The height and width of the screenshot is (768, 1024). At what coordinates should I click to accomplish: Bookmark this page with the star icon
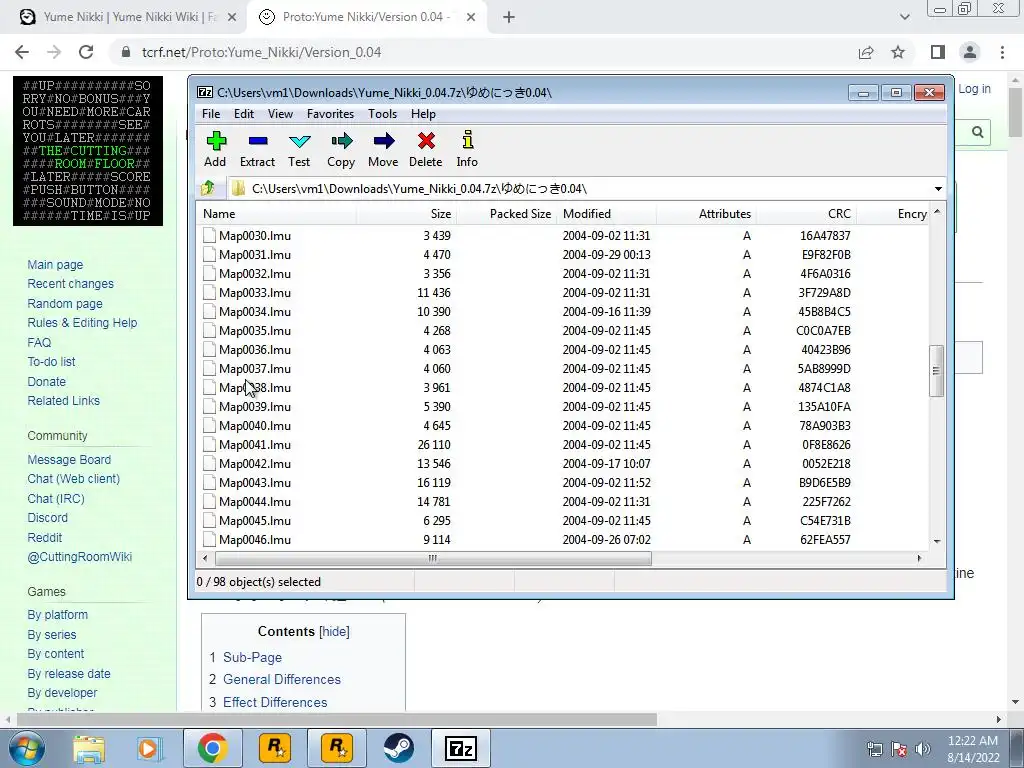(x=899, y=52)
